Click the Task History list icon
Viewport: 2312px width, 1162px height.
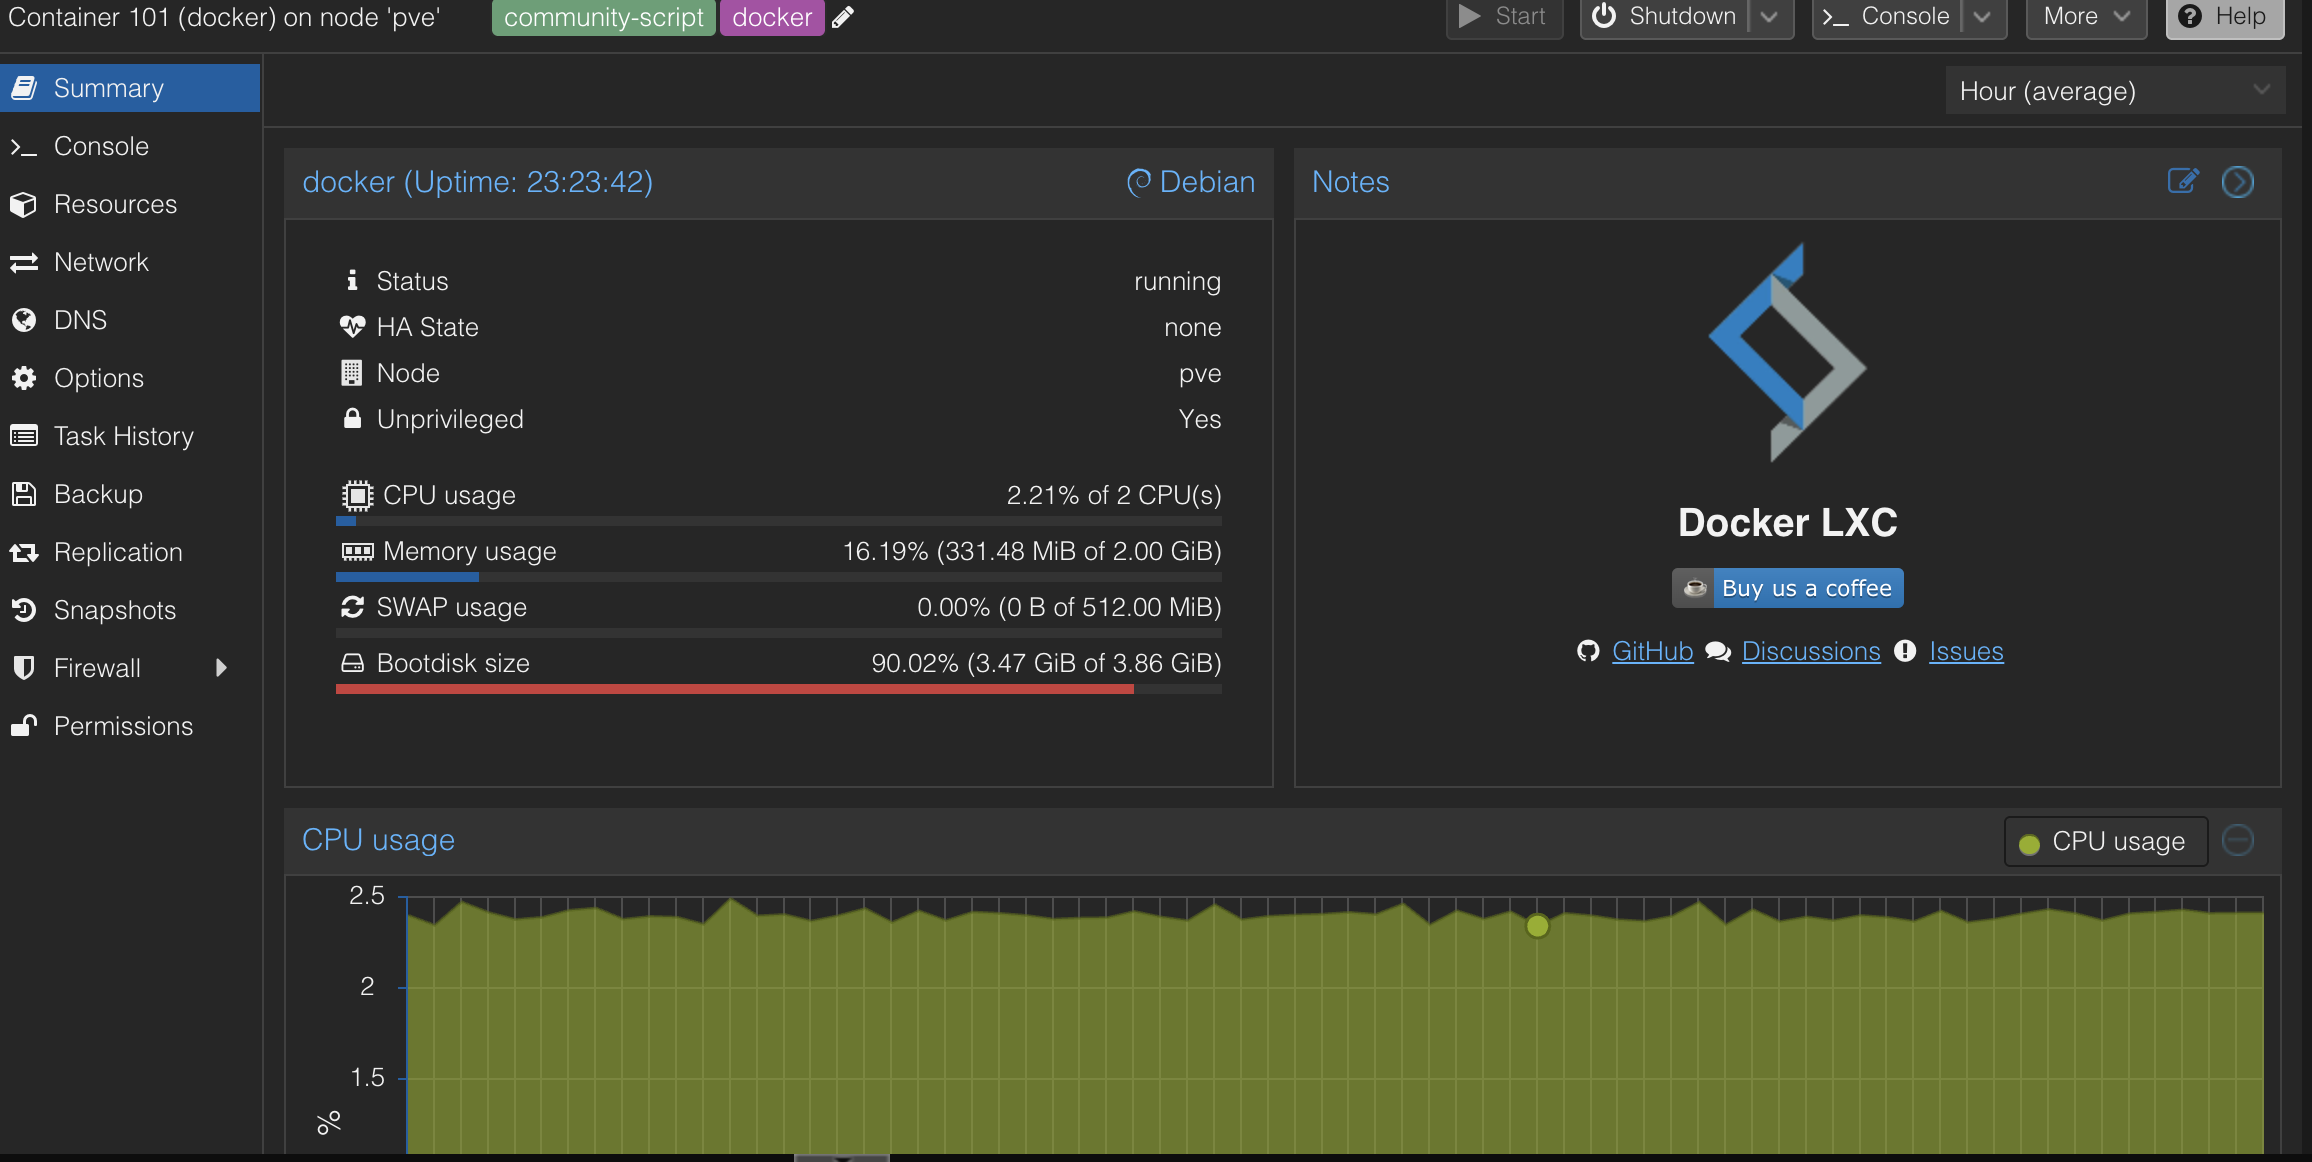[x=24, y=436]
